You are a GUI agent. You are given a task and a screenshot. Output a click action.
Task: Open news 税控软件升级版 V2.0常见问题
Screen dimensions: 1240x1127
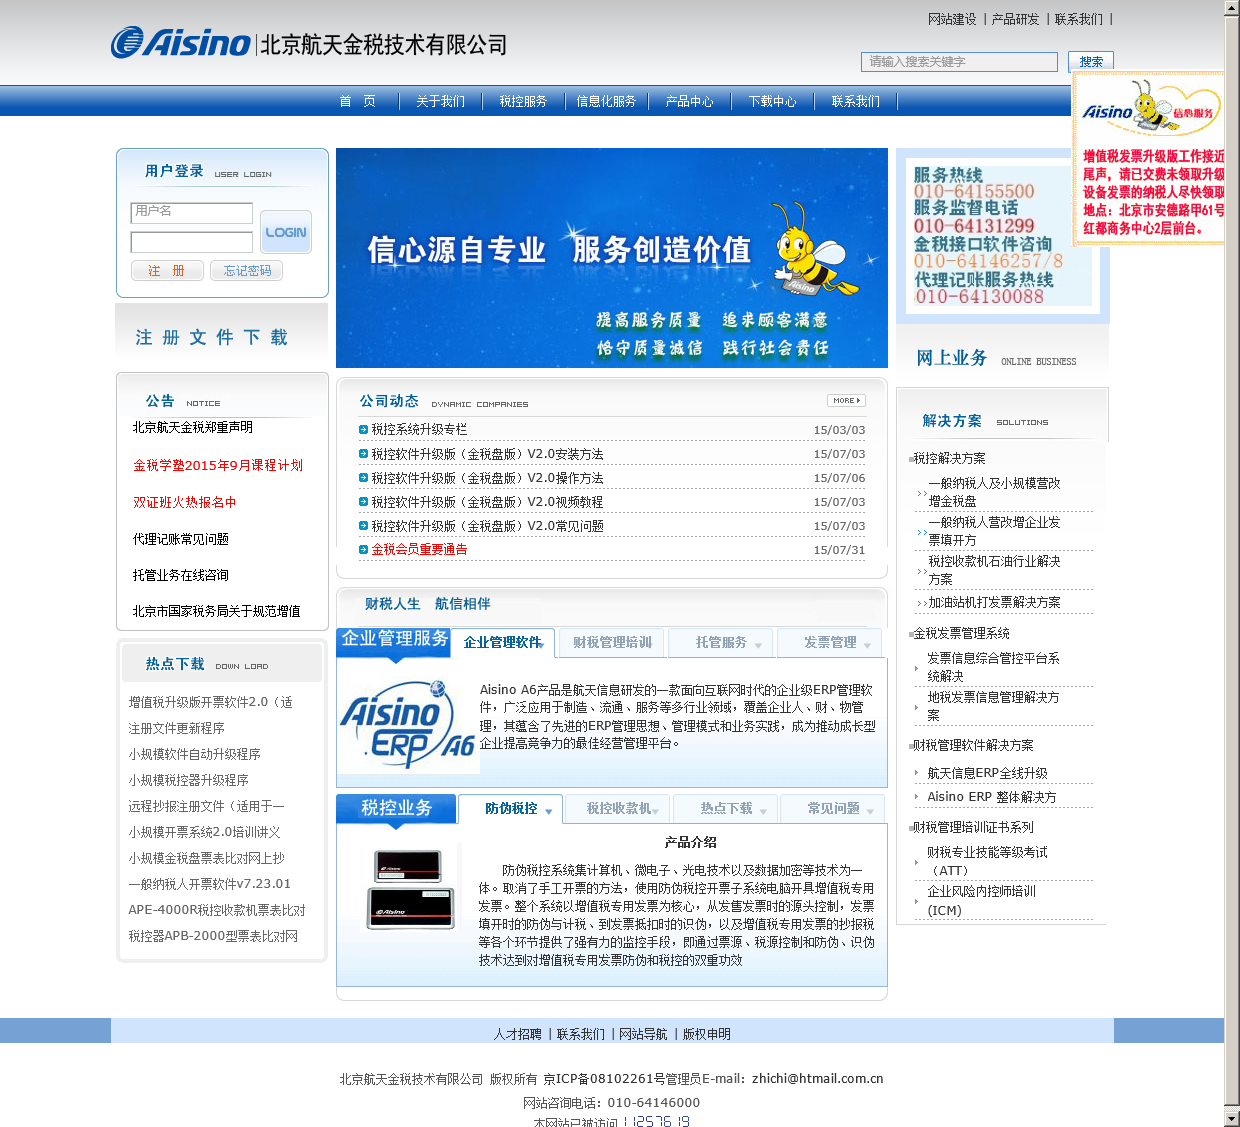pyautogui.click(x=487, y=526)
